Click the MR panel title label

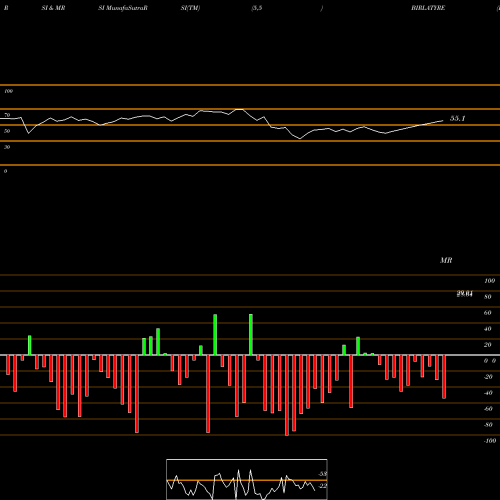coord(446,260)
